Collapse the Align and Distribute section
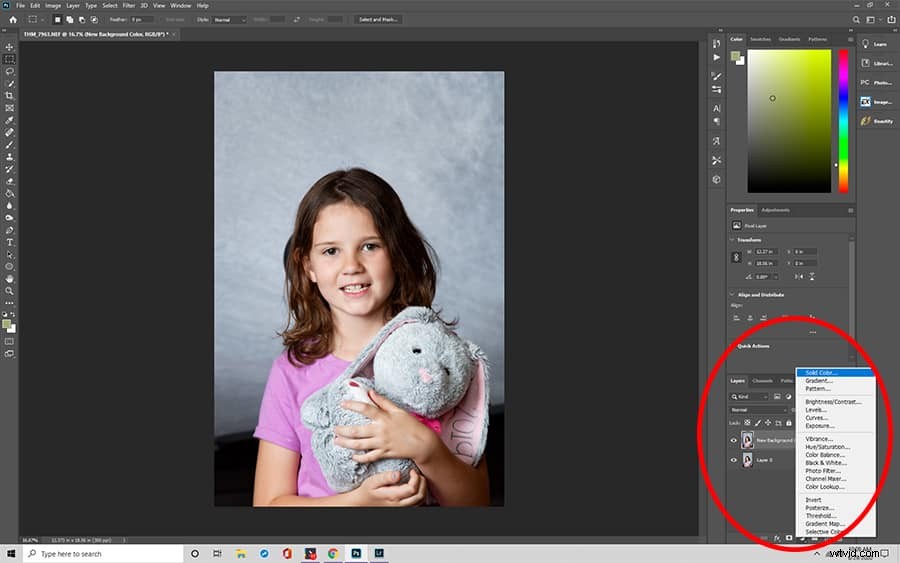The image size is (900, 563). pyautogui.click(x=732, y=294)
